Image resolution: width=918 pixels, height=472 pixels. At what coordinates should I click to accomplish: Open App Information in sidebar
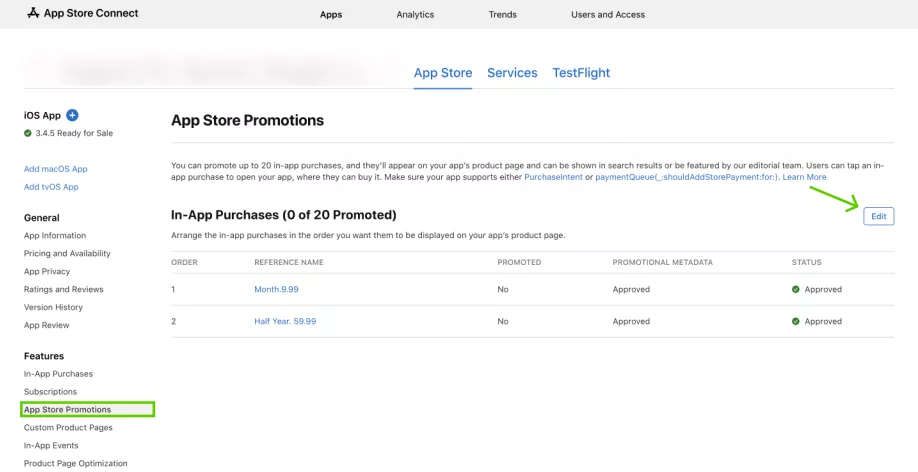click(55, 235)
